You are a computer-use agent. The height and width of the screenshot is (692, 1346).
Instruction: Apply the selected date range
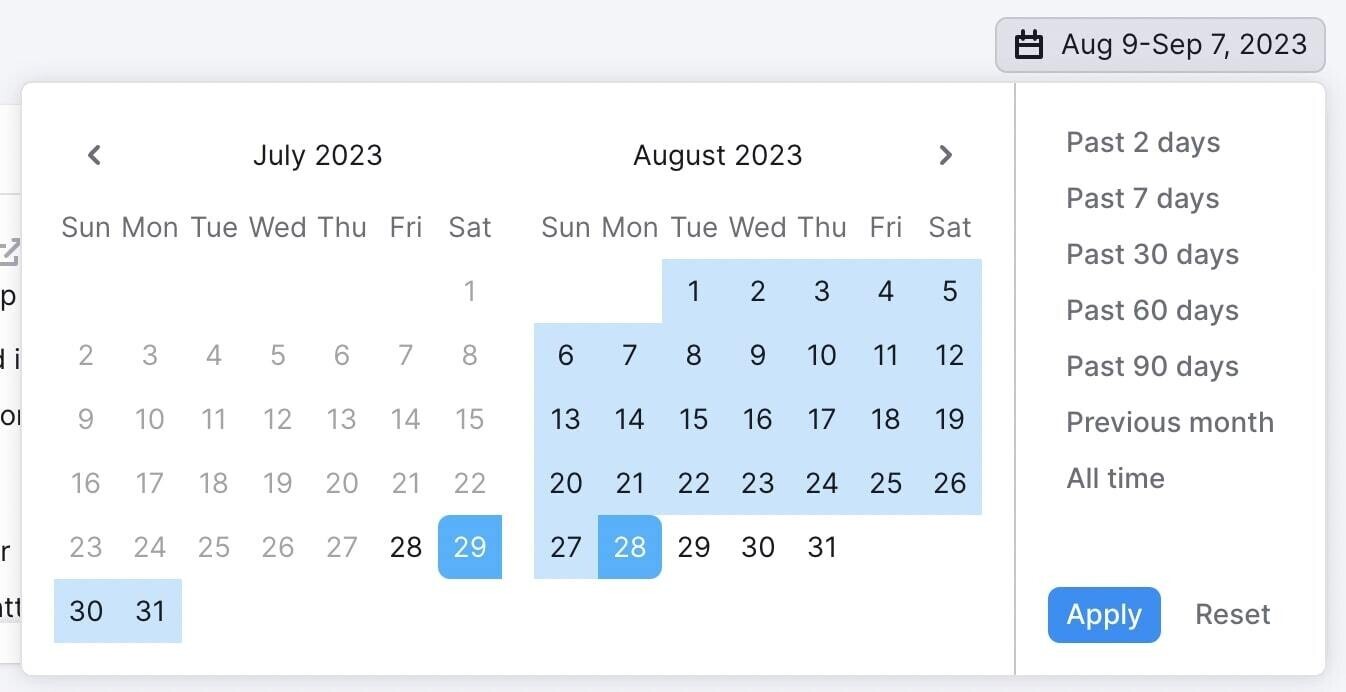[x=1104, y=614]
